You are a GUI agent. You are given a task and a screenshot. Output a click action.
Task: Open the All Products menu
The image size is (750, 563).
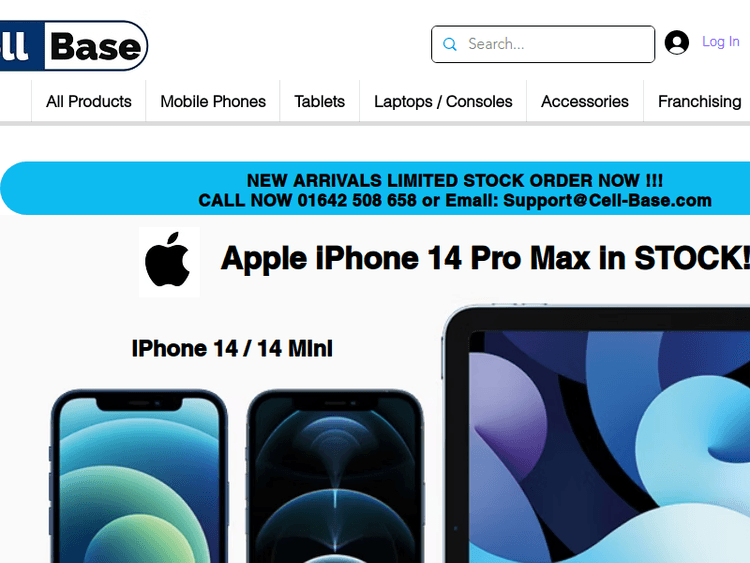pos(88,101)
